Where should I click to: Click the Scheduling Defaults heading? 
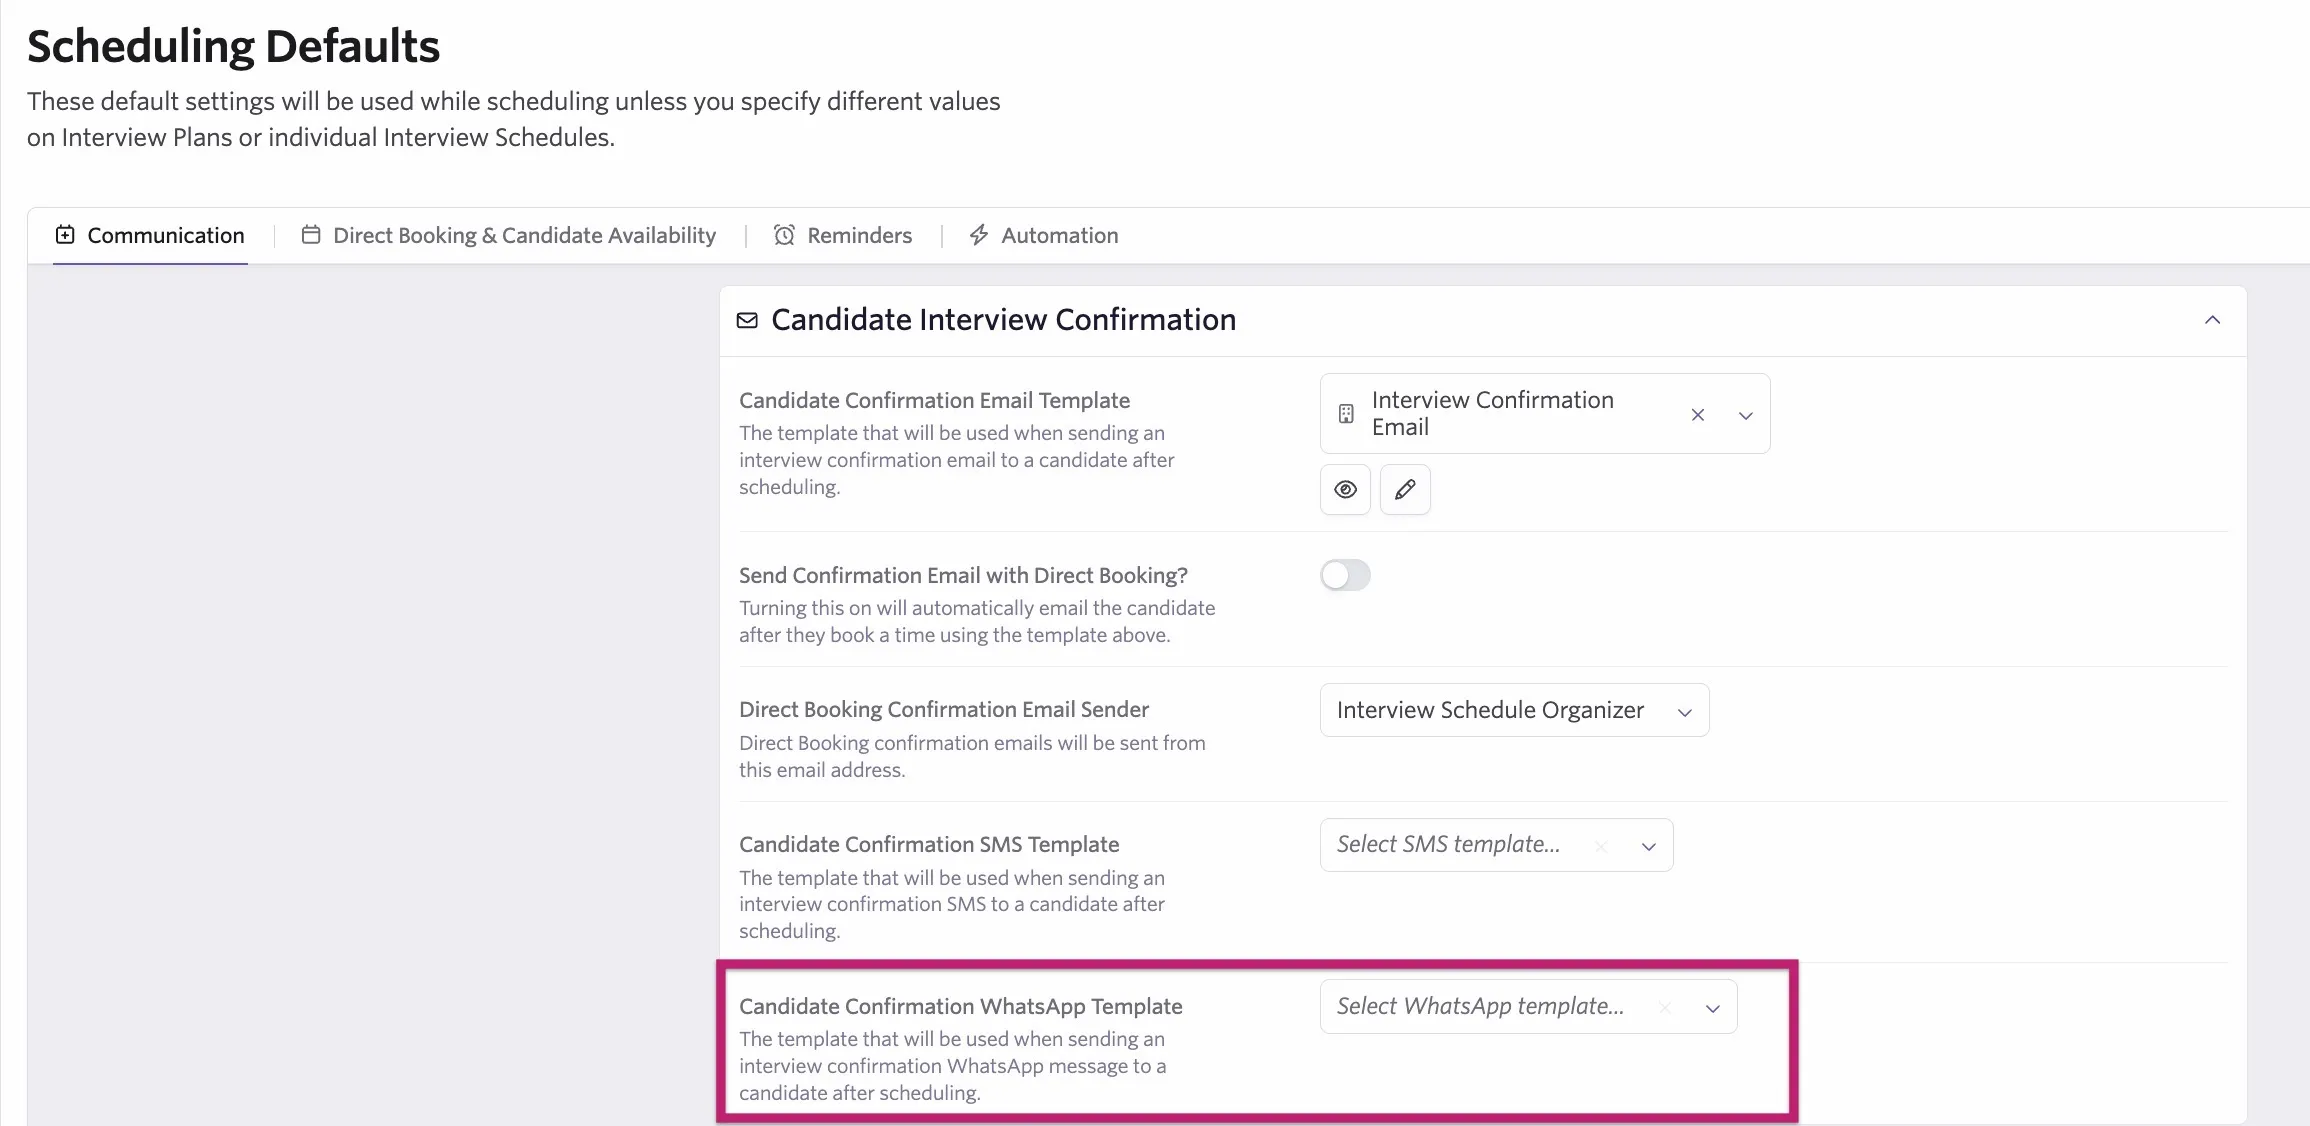pyautogui.click(x=233, y=46)
